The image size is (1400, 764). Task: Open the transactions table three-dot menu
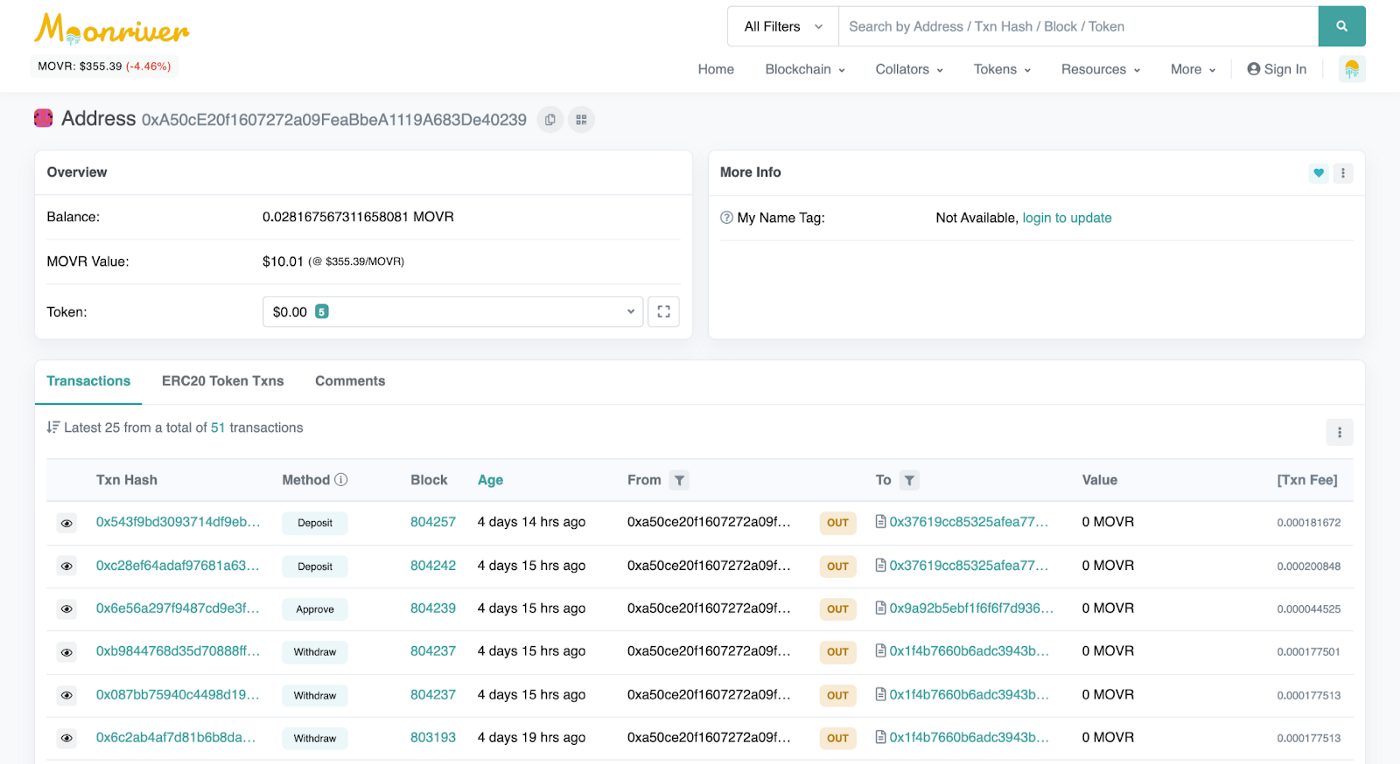click(1339, 432)
